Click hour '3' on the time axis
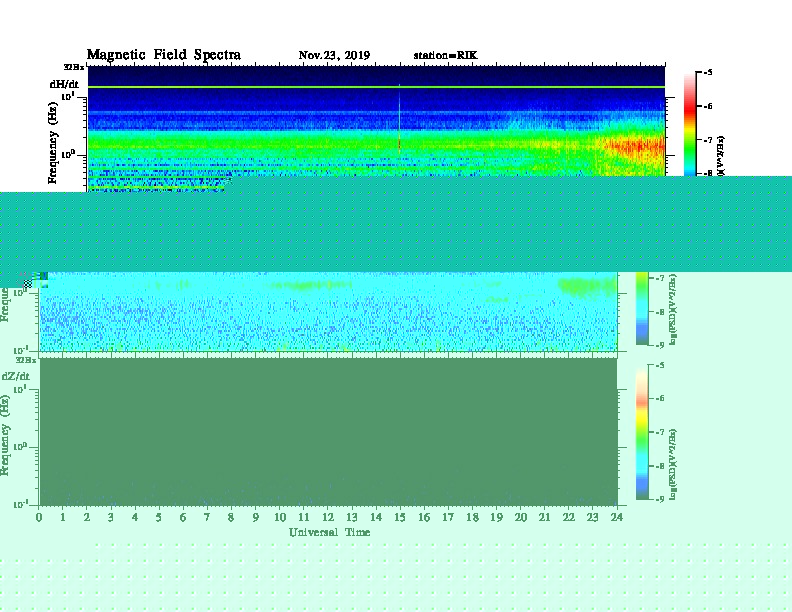 pos(111,517)
